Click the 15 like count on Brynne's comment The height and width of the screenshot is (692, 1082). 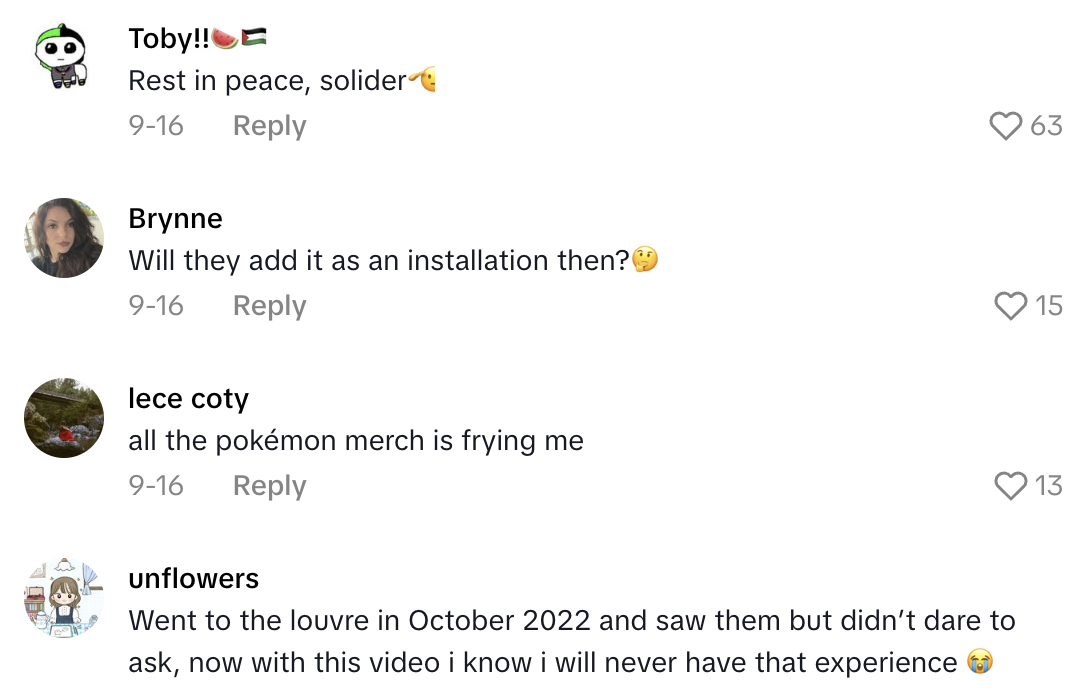(1049, 305)
